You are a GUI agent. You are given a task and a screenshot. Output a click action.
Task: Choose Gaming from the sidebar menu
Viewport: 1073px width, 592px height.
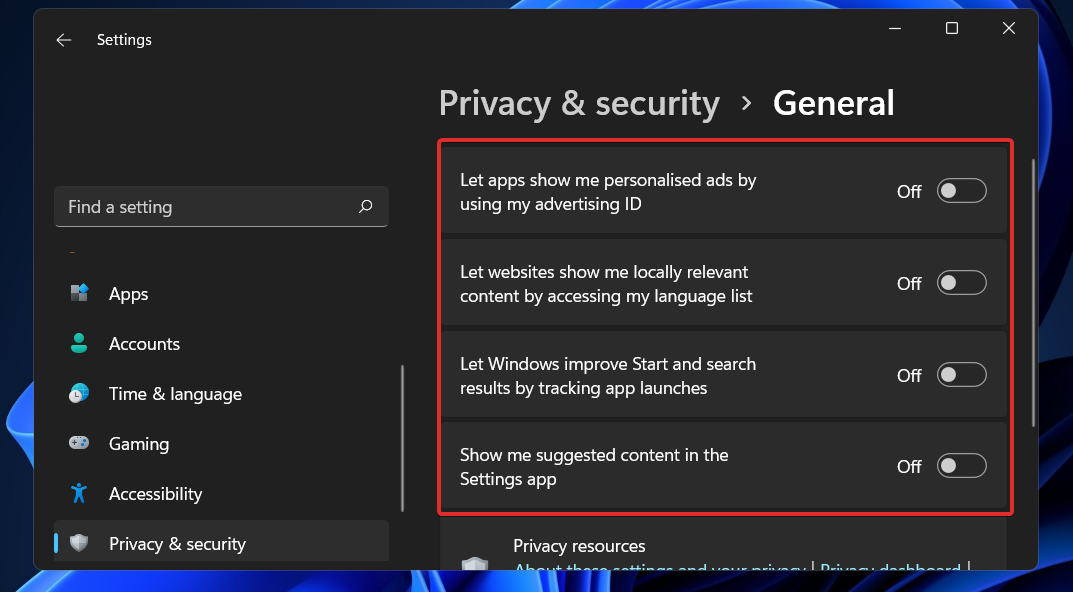pos(139,443)
